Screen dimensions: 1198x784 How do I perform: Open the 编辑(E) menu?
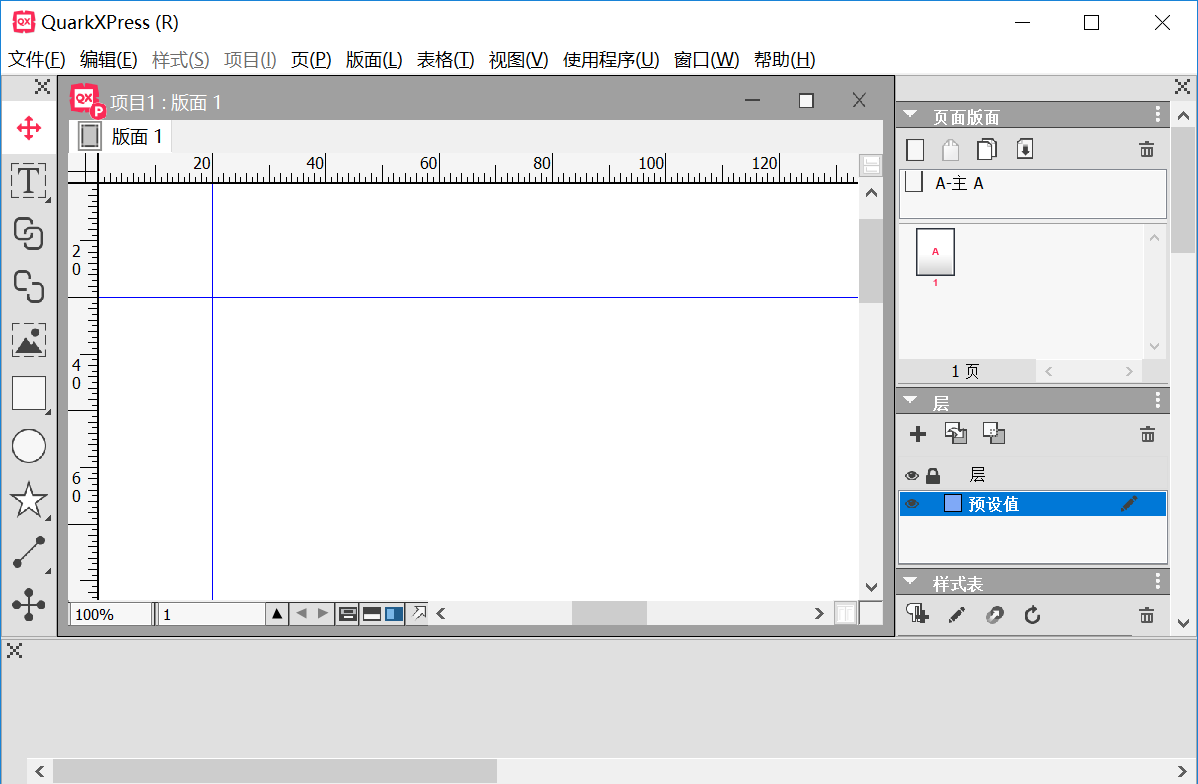(108, 60)
